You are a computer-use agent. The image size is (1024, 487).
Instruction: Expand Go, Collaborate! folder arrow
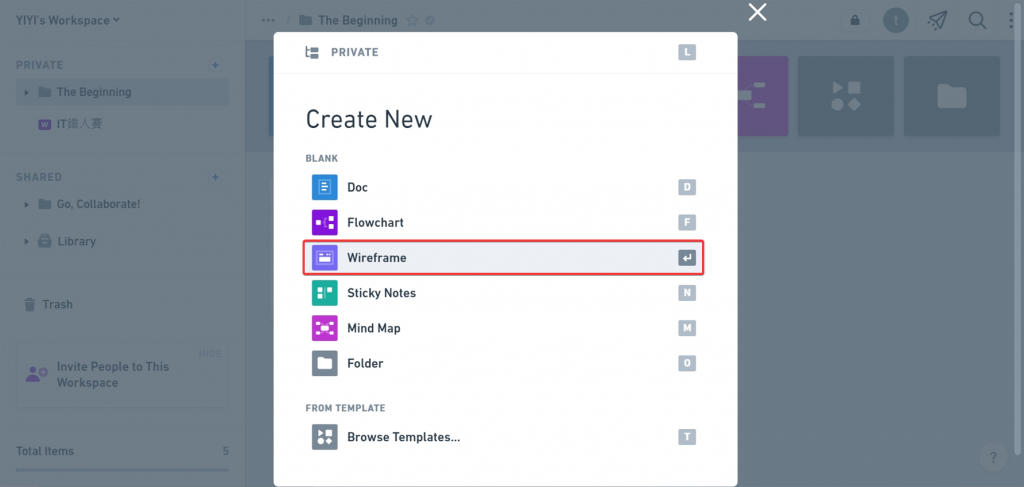click(27, 204)
